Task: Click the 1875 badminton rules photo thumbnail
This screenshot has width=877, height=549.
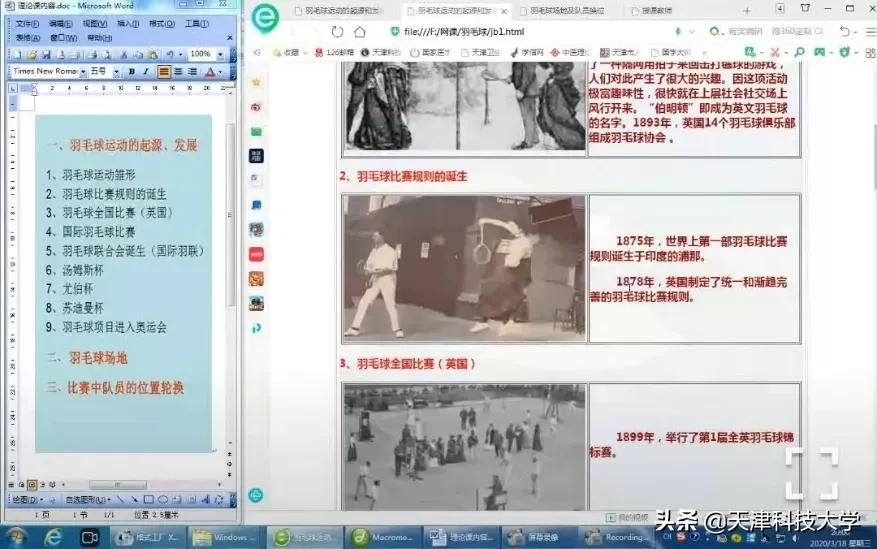Action: click(464, 268)
